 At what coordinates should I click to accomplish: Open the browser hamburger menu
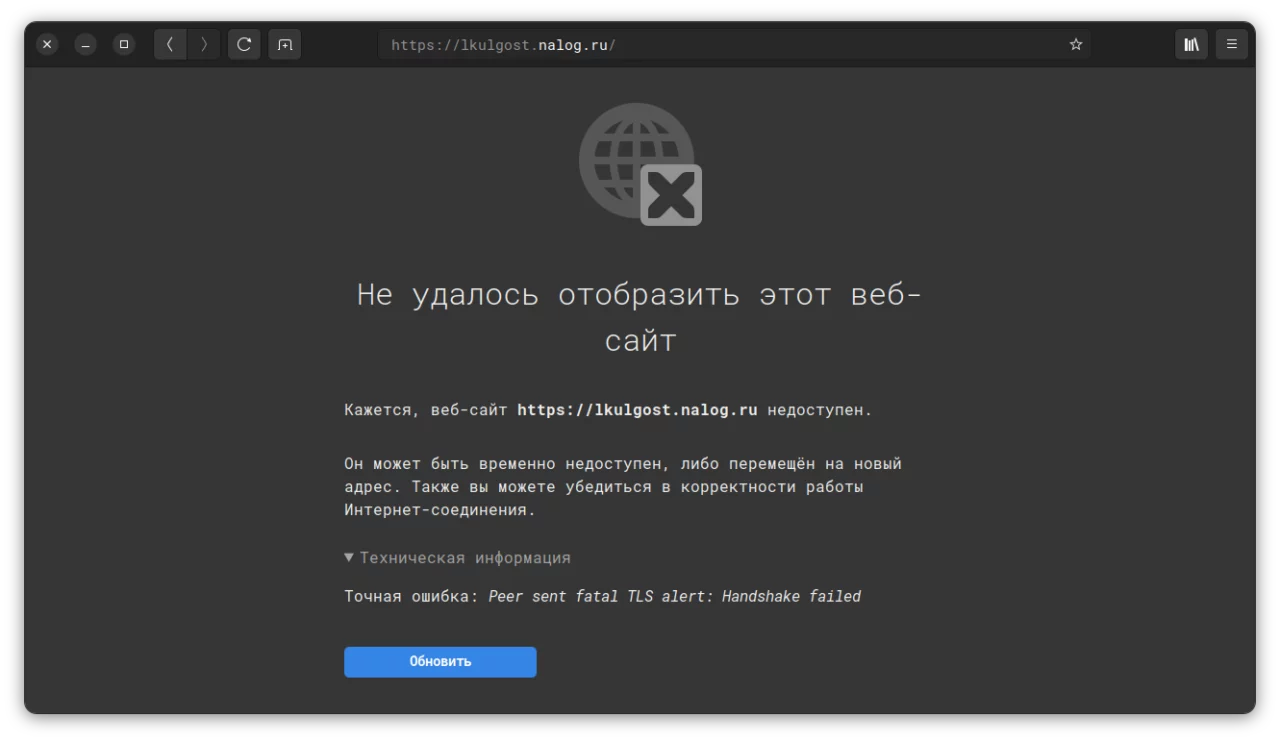[x=1232, y=44]
